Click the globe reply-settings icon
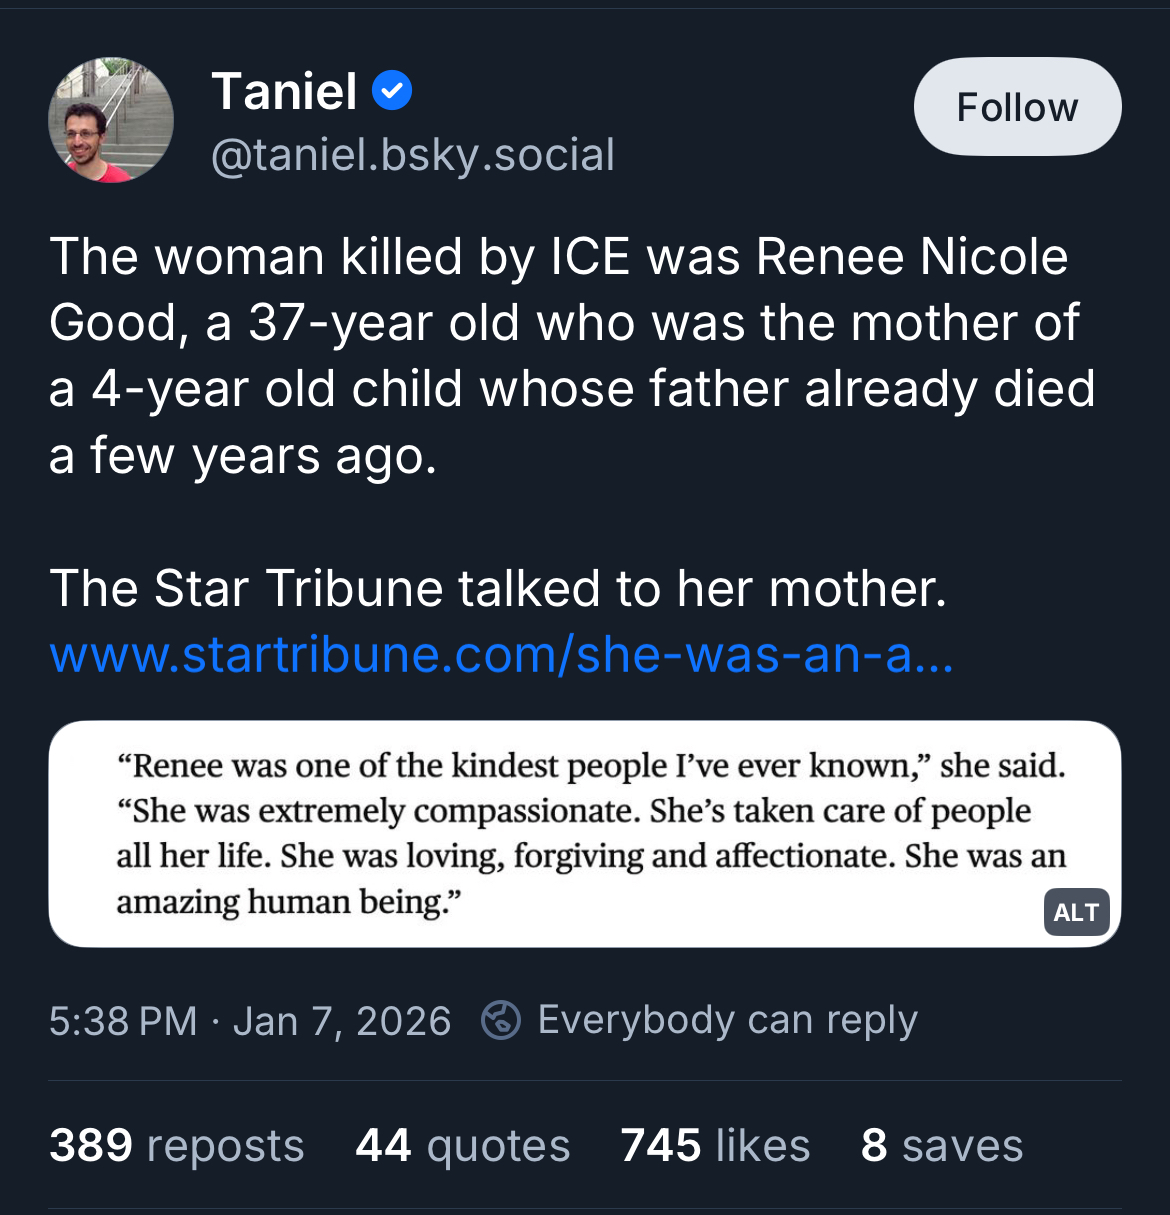The width and height of the screenshot is (1170, 1215). click(x=501, y=1020)
